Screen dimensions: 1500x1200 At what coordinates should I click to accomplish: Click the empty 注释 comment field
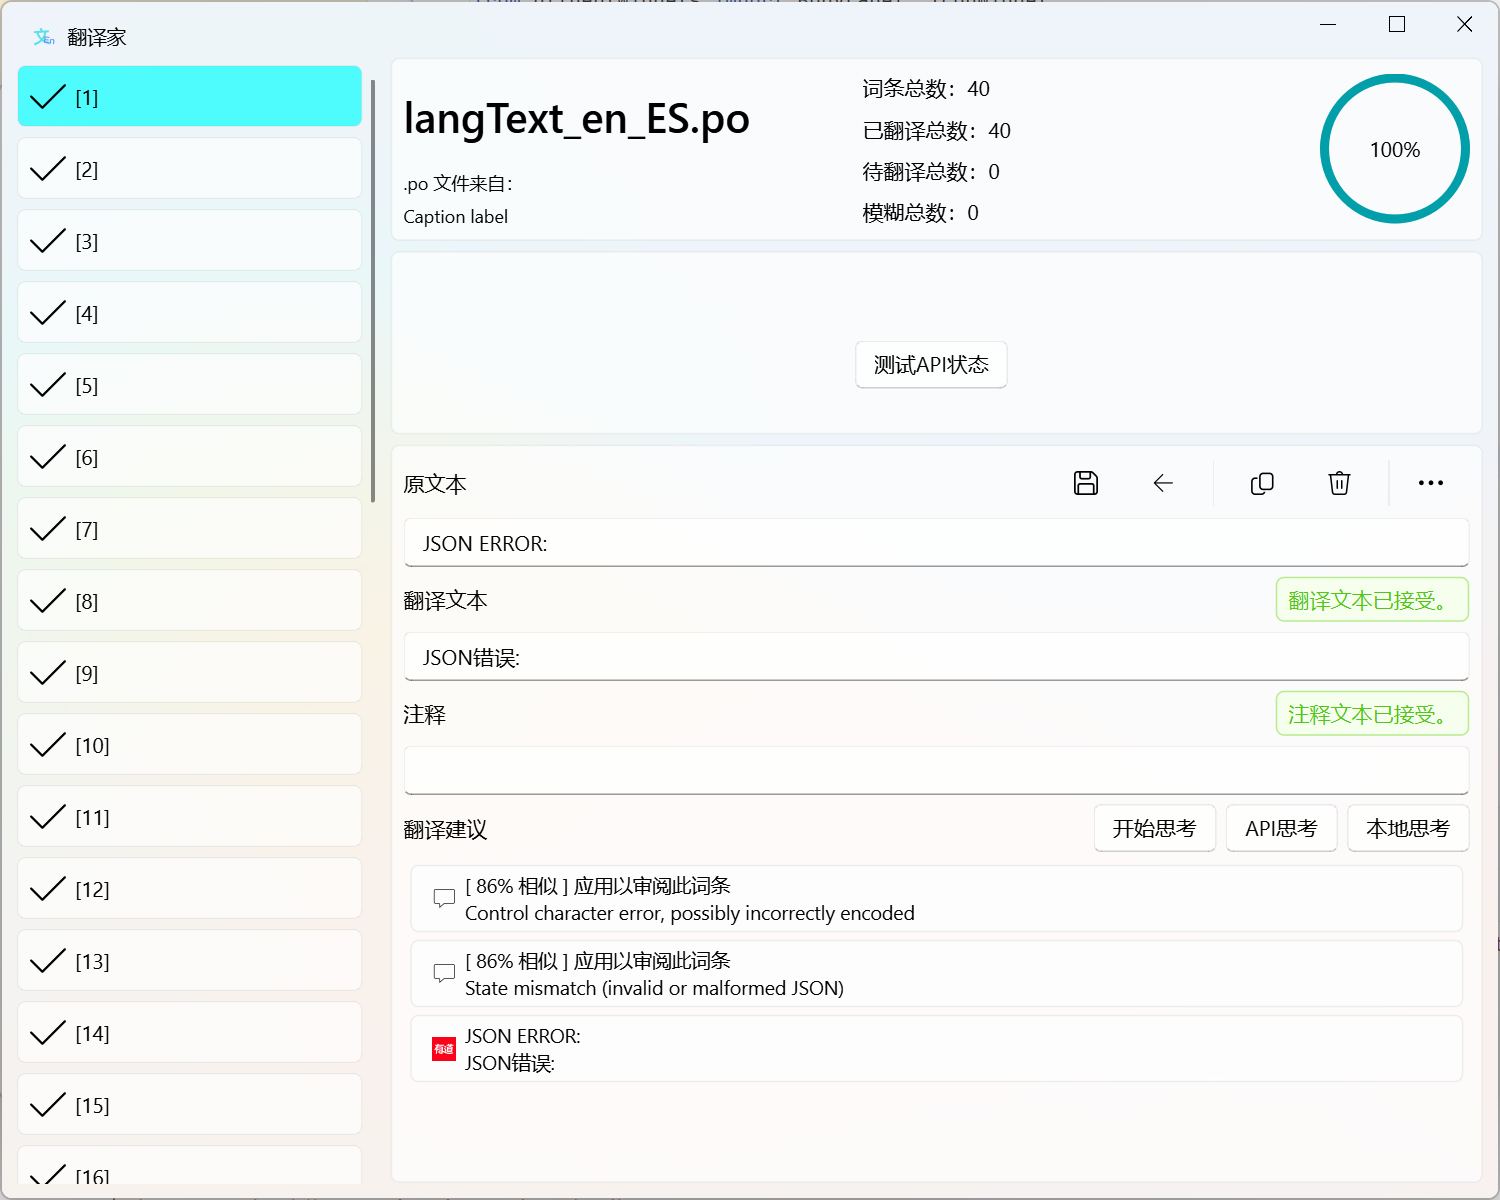click(x=936, y=771)
